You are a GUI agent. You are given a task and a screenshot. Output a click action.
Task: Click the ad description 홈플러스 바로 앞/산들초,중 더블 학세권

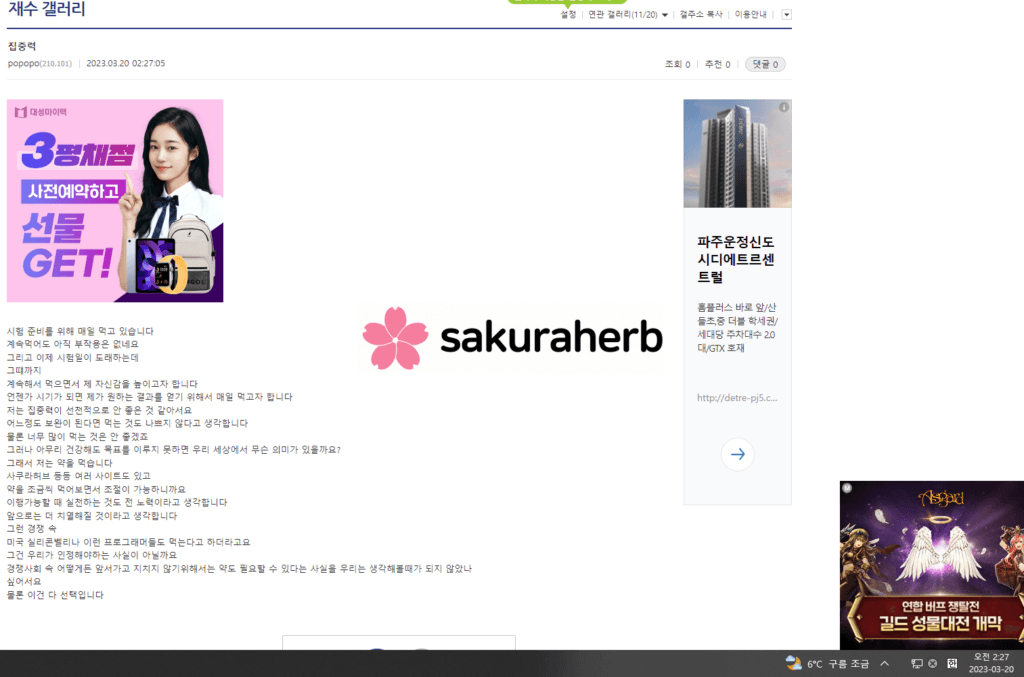pyautogui.click(x=737, y=328)
